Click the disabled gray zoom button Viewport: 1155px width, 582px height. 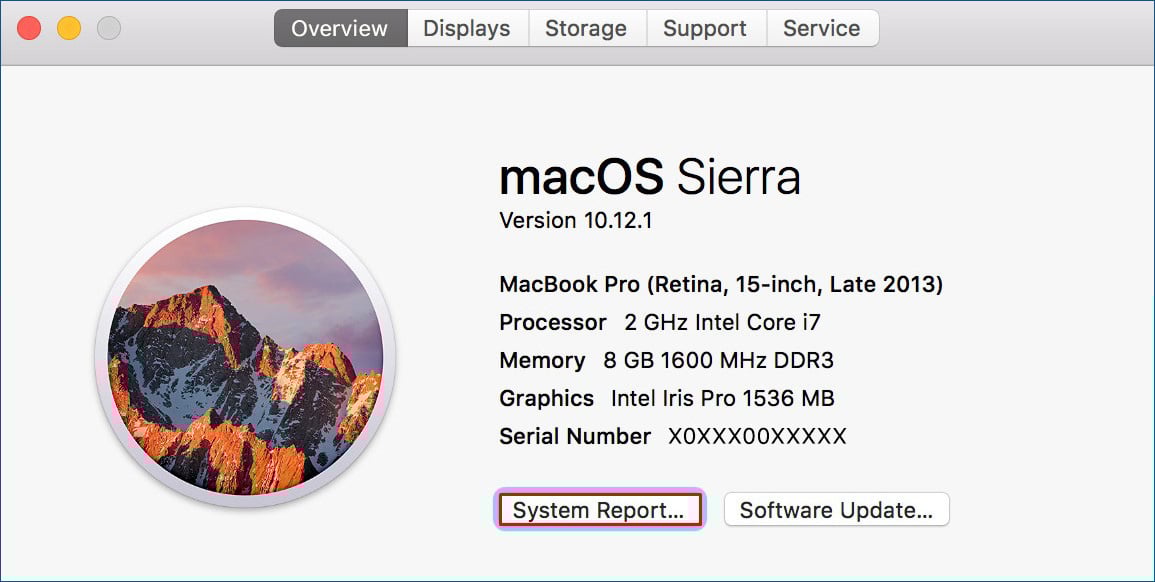coord(109,28)
